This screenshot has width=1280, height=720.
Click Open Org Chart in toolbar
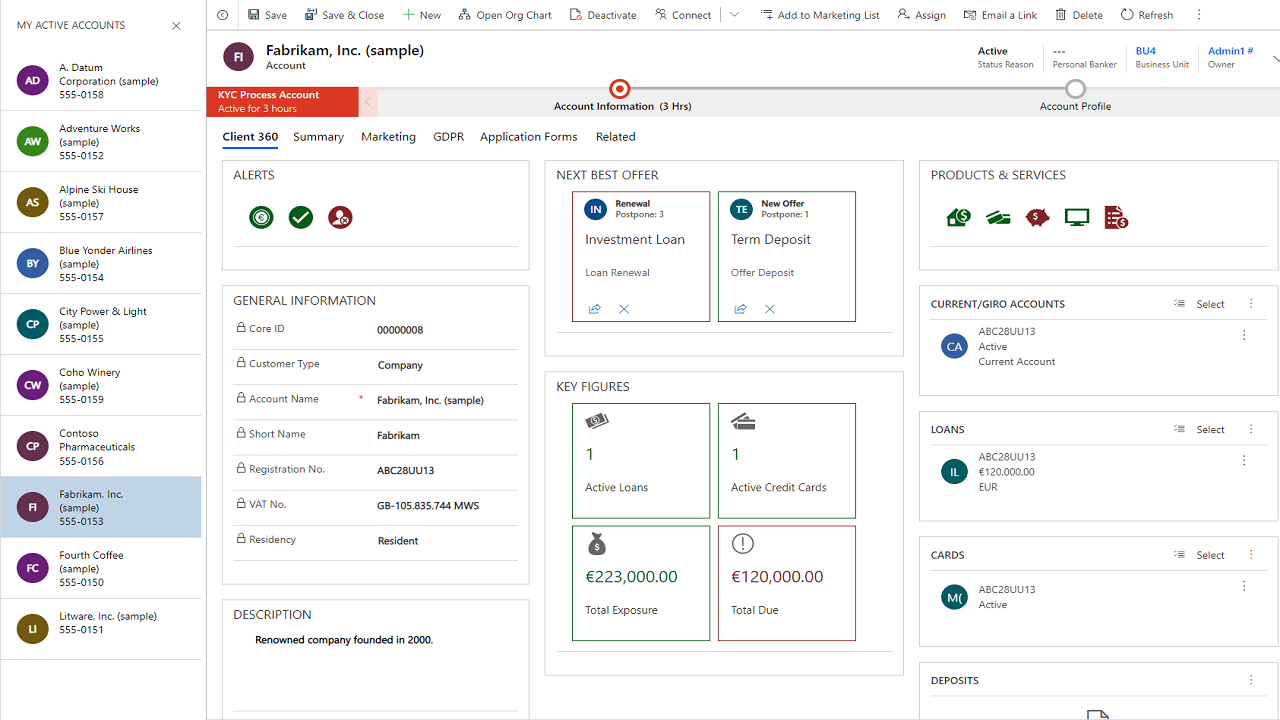pyautogui.click(x=505, y=15)
